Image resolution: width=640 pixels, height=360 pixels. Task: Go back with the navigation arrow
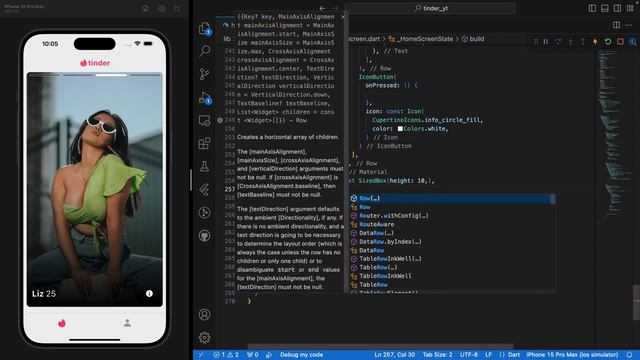click(x=322, y=8)
